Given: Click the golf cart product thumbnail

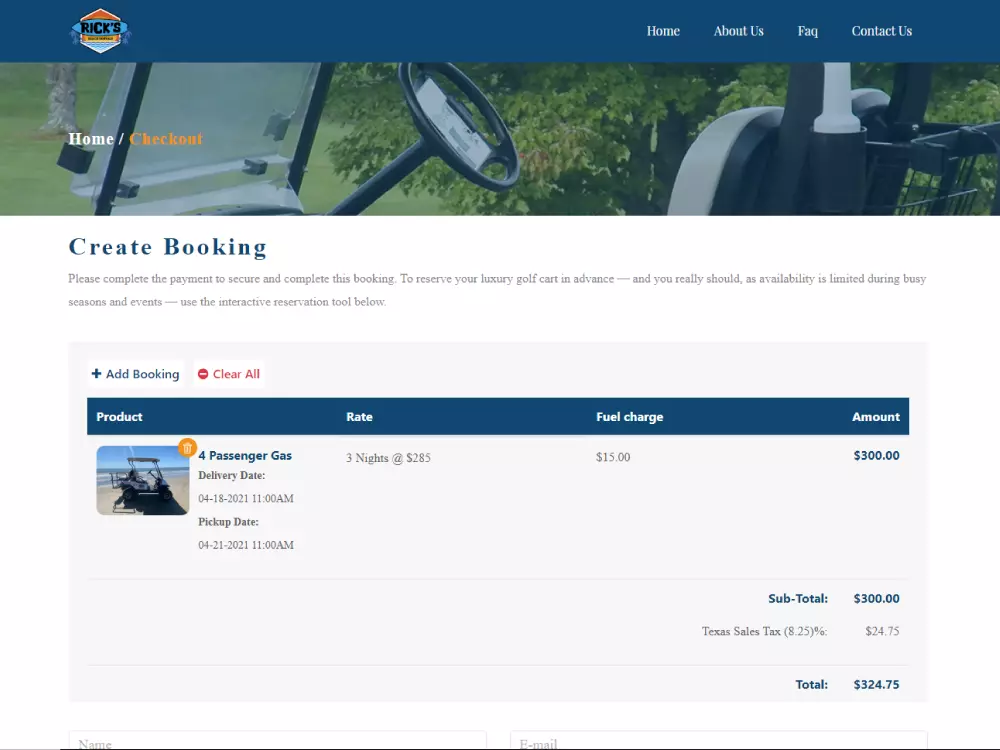Looking at the screenshot, I should [143, 480].
